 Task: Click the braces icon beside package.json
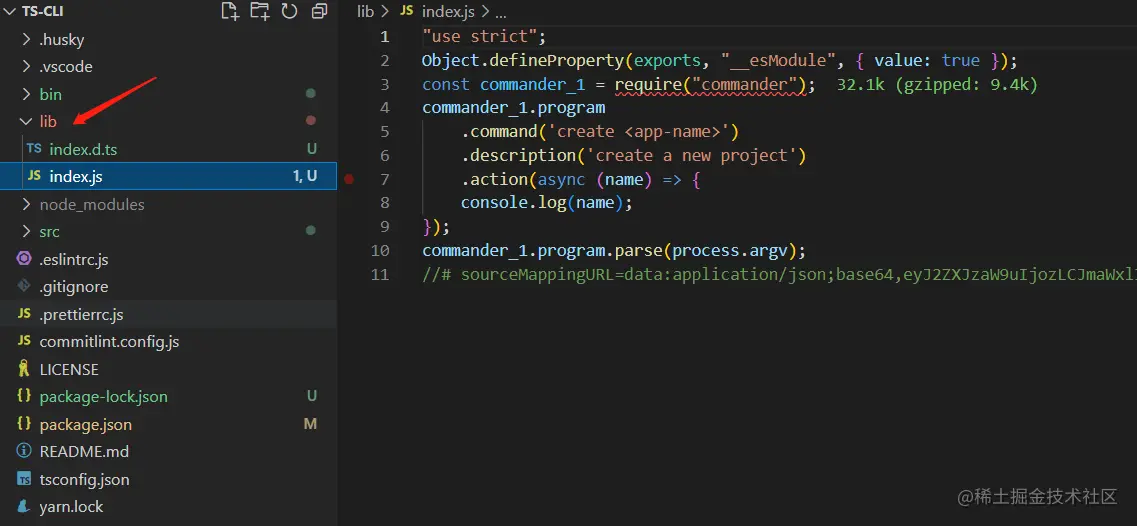24,424
